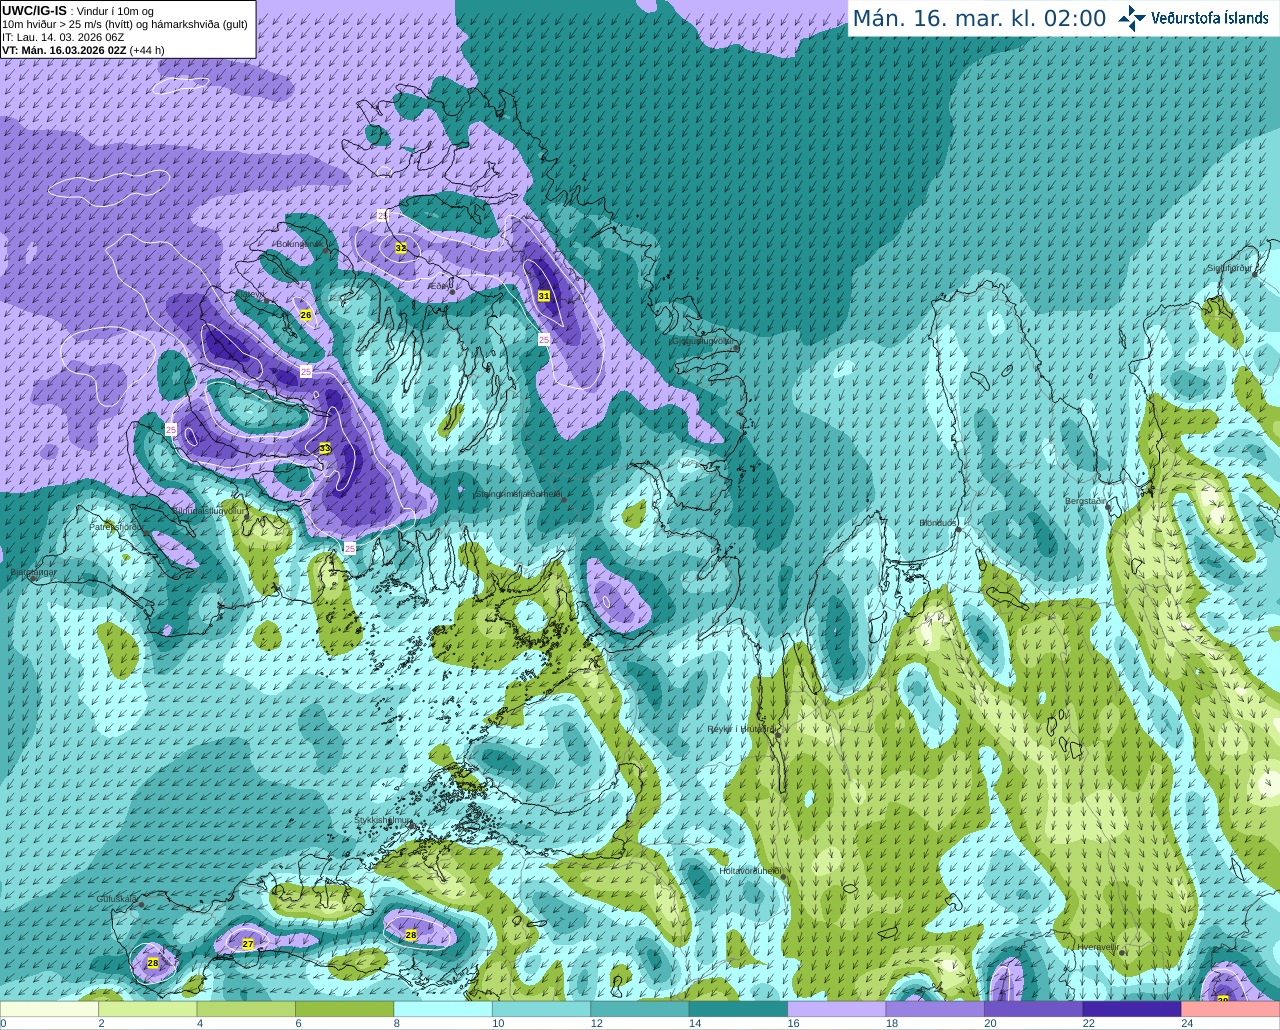The width and height of the screenshot is (1280, 1030).
Task: Click the Steingrímsfjarðarheiði station label
Action: pos(517,494)
